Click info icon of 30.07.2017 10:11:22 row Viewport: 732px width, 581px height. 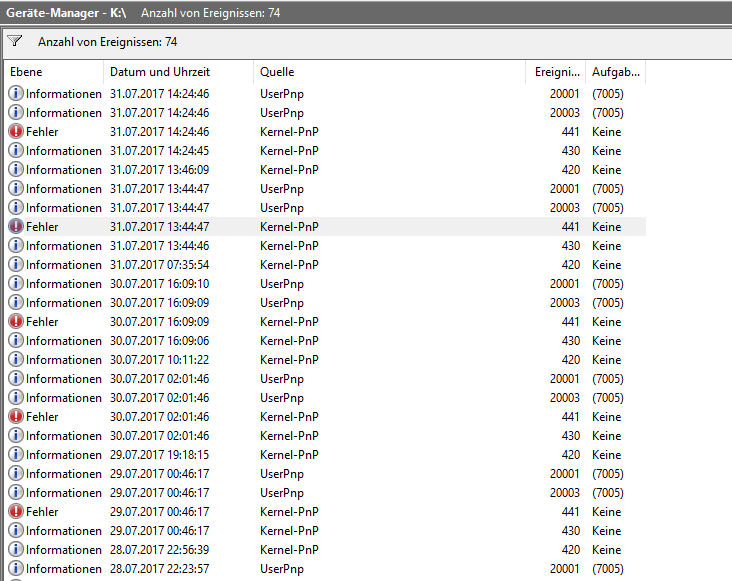click(16, 359)
